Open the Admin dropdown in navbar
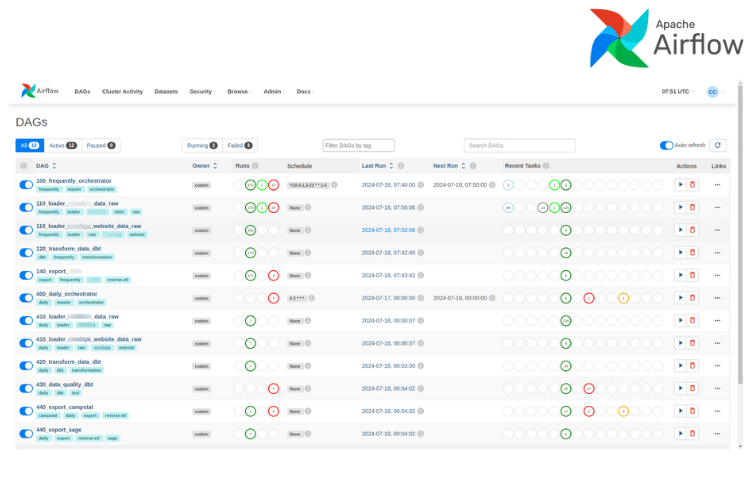 coord(273,91)
